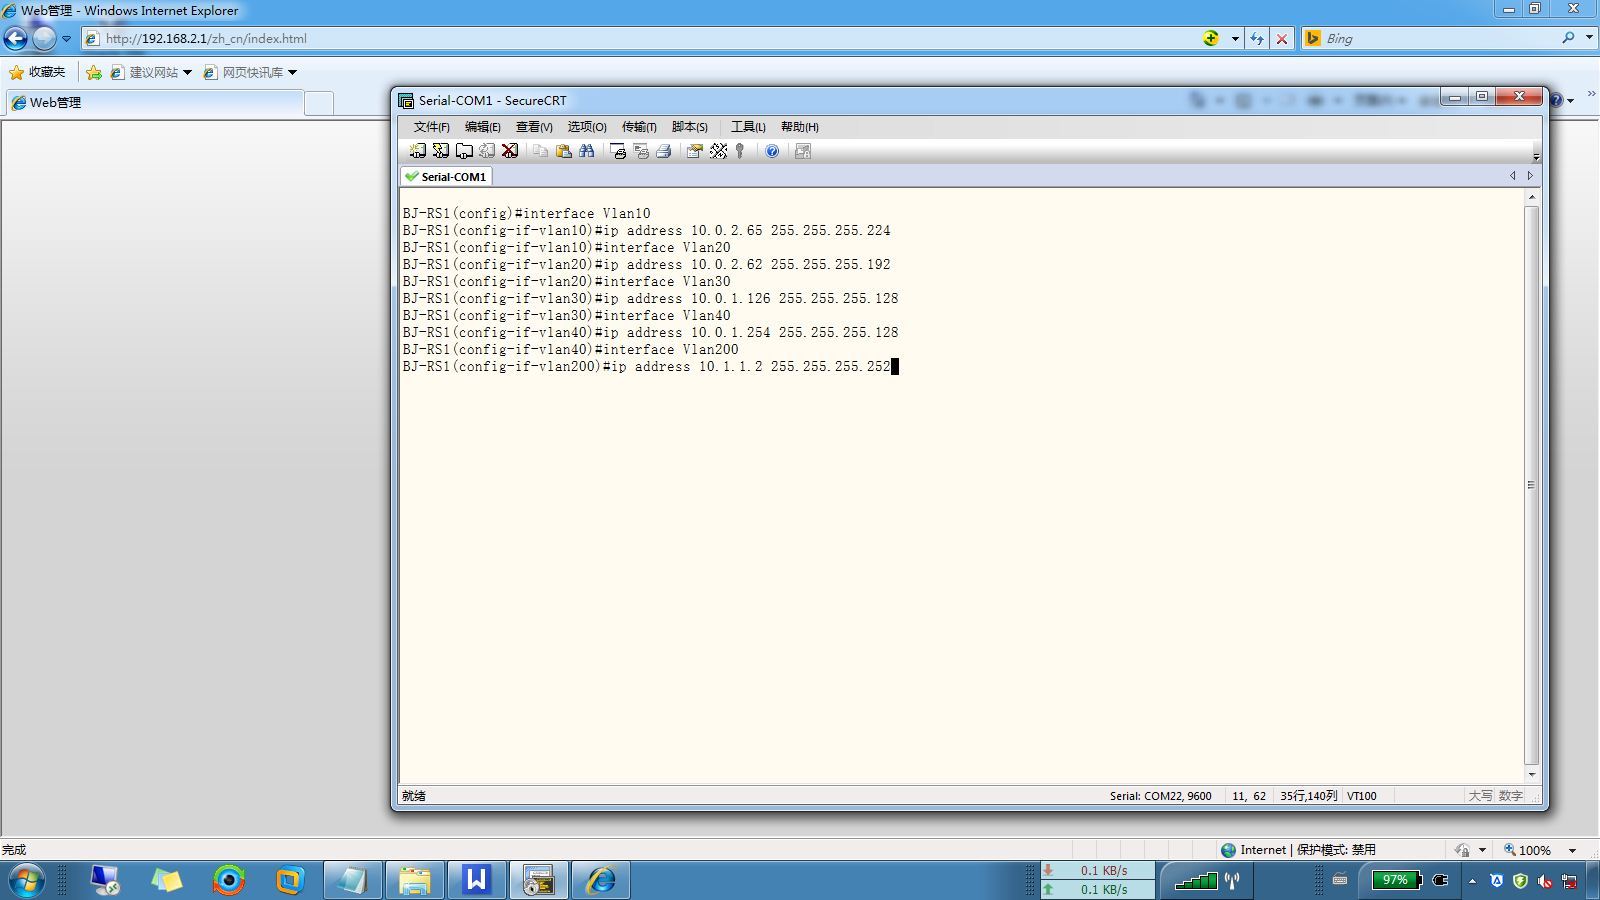This screenshot has width=1600, height=900.
Task: Click the Internet Explorer Back button
Action: click(16, 39)
